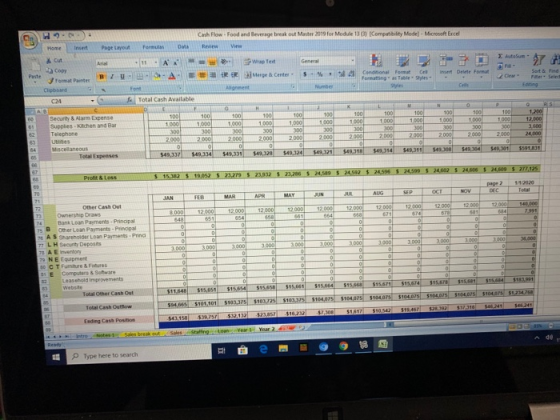Set top vertical alignment
The image size is (560, 420).
point(191,62)
